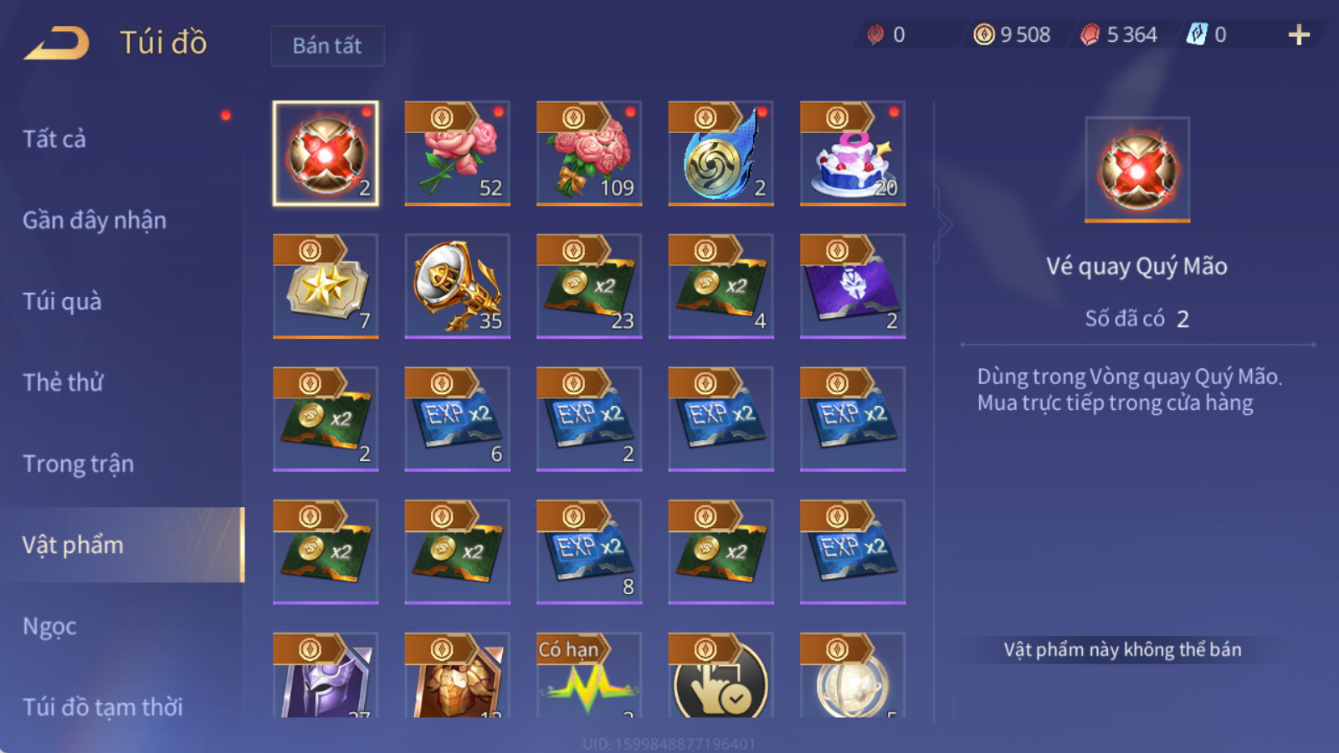Open the Tất cả tab
The height and width of the screenshot is (753, 1339).
[x=54, y=139]
